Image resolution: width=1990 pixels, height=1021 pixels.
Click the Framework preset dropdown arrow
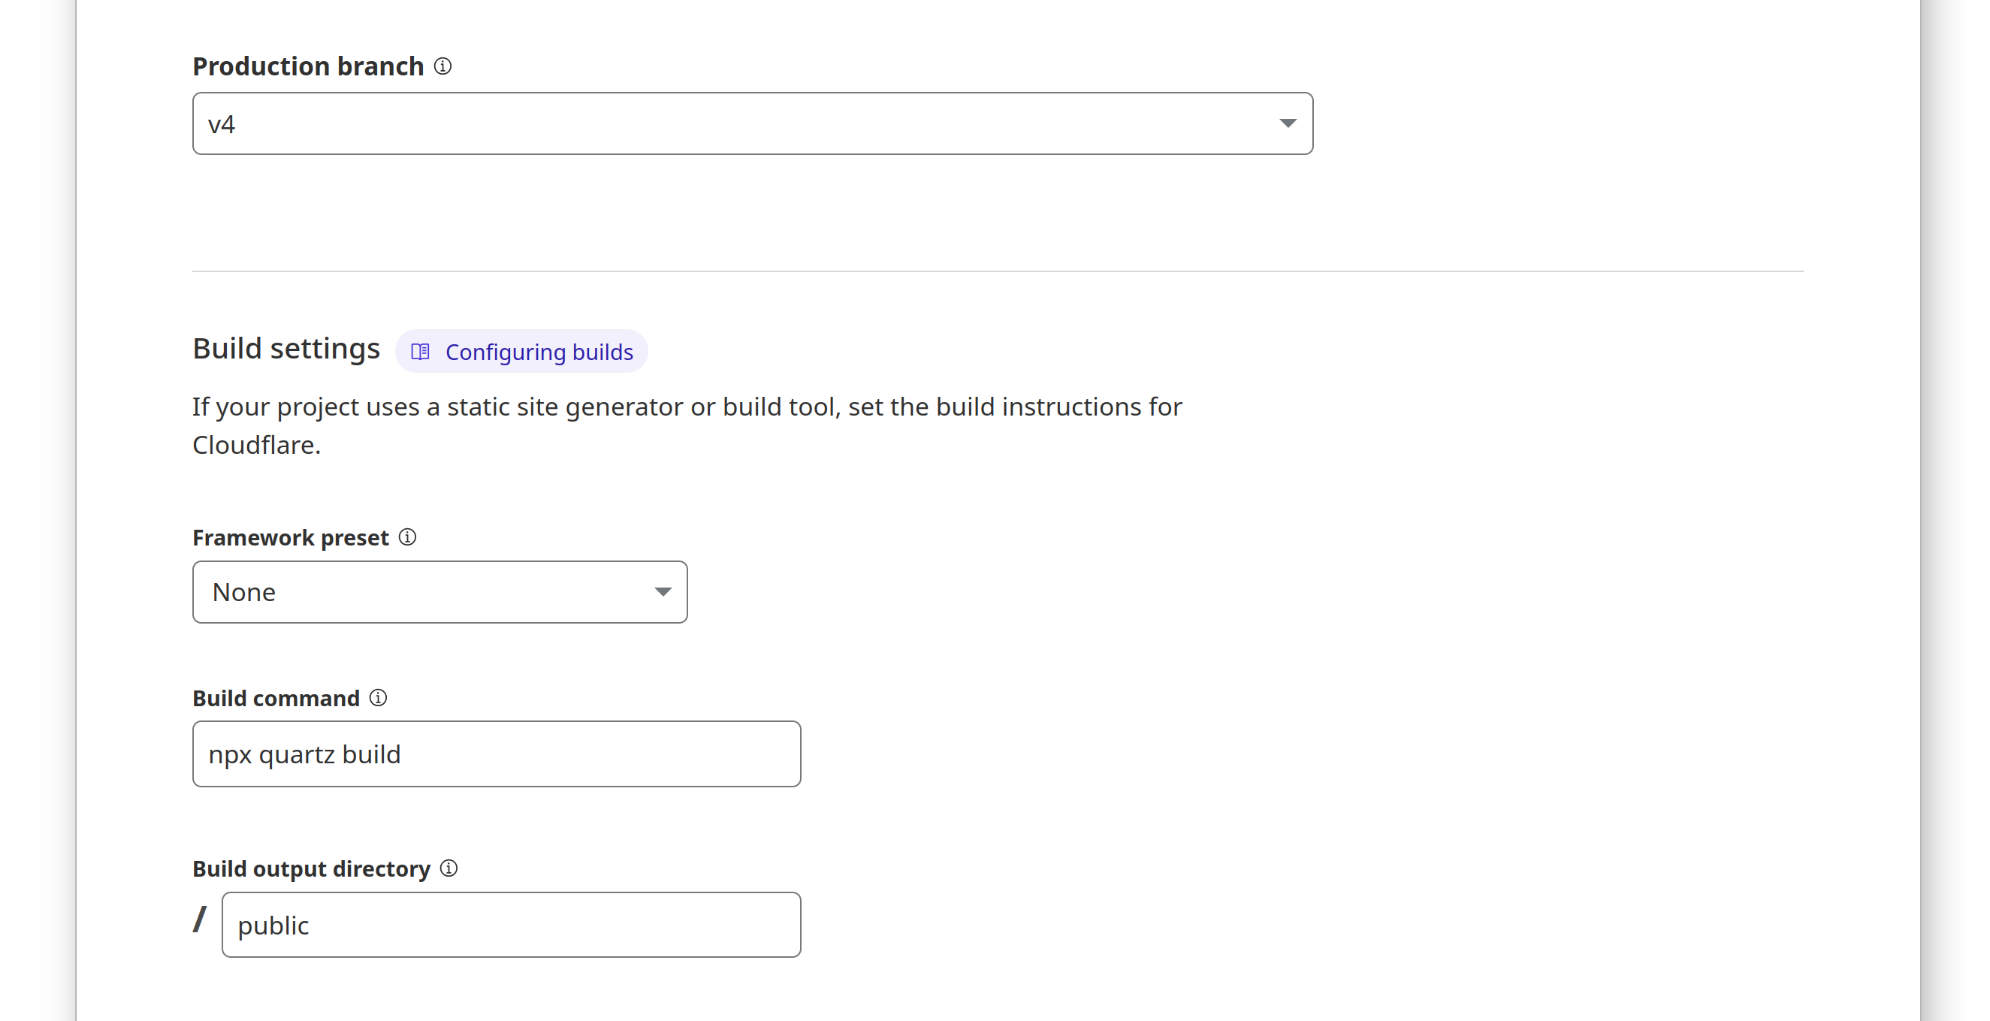click(x=662, y=592)
